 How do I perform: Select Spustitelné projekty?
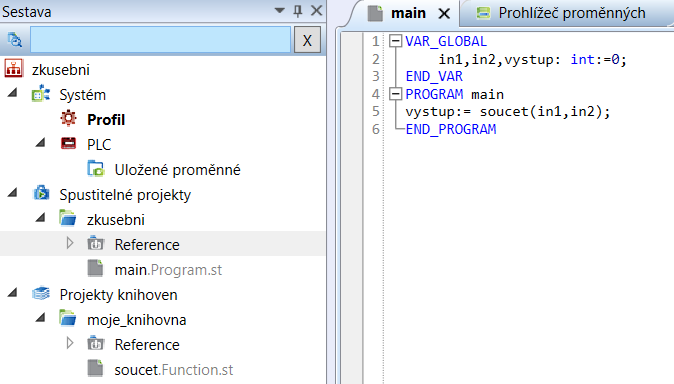click(x=125, y=195)
